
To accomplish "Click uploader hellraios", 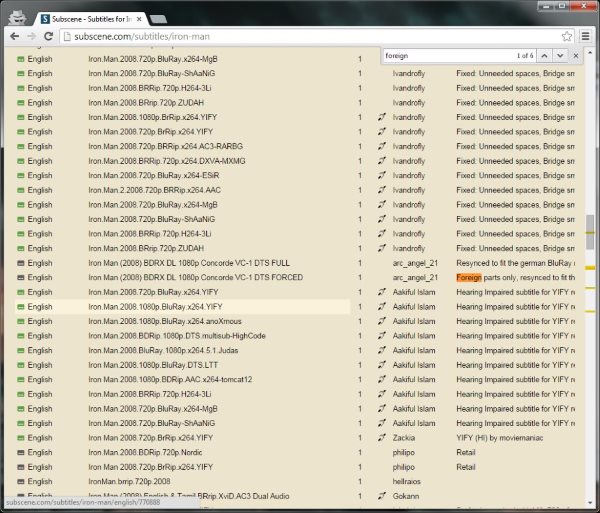I will [406, 481].
